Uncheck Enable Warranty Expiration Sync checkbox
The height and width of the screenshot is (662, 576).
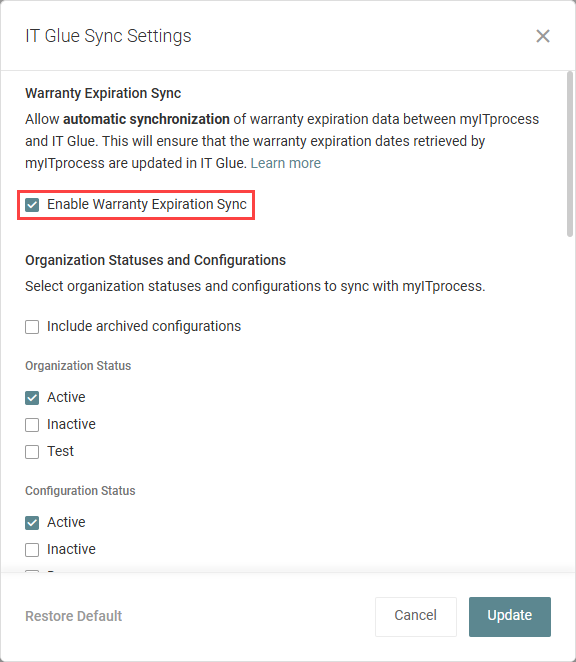32,205
